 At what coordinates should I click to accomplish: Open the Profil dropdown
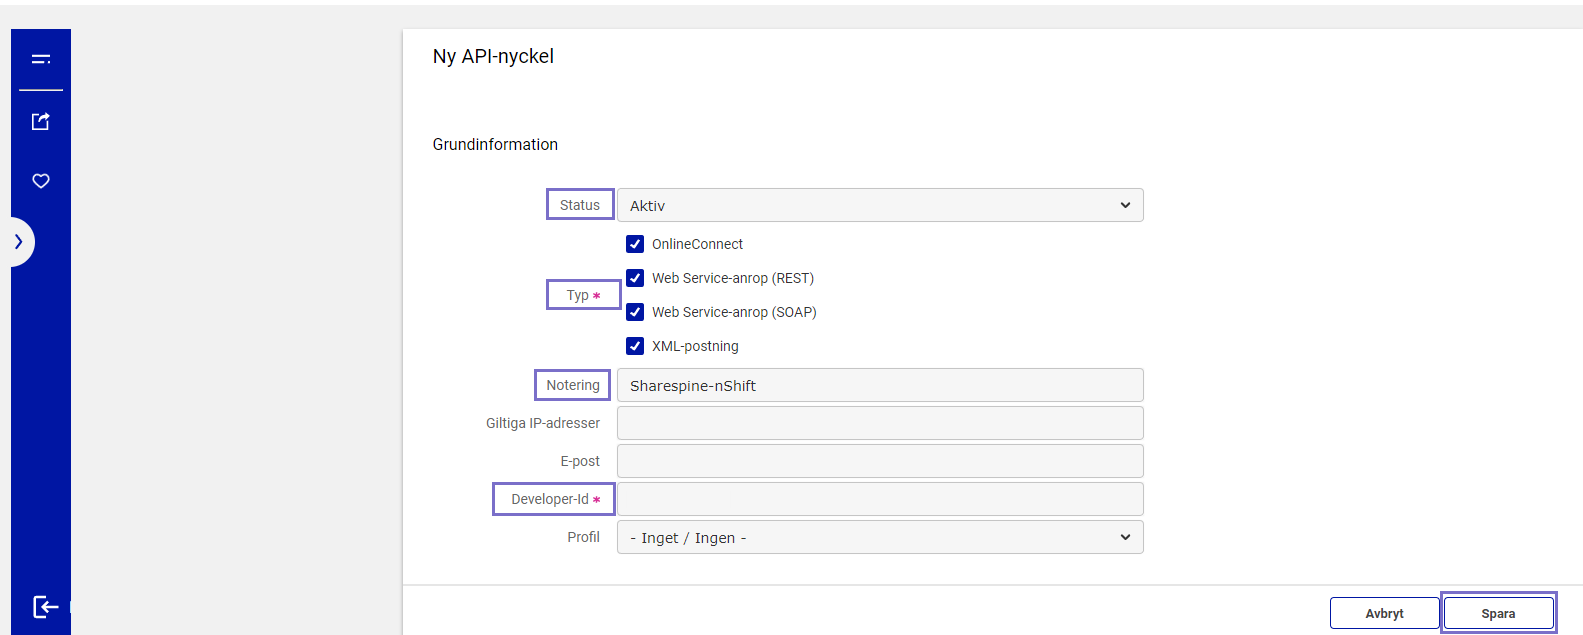(880, 537)
